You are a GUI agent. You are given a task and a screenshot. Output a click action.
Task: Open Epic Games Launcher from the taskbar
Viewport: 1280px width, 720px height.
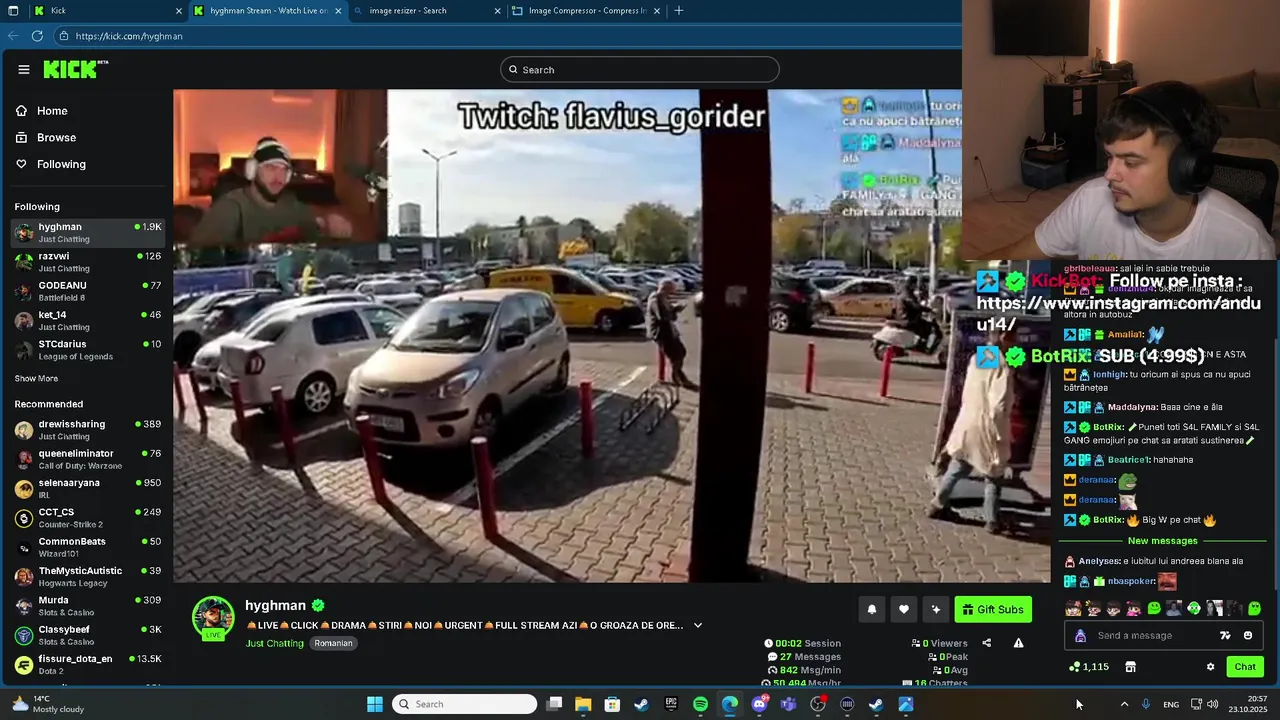tap(671, 704)
